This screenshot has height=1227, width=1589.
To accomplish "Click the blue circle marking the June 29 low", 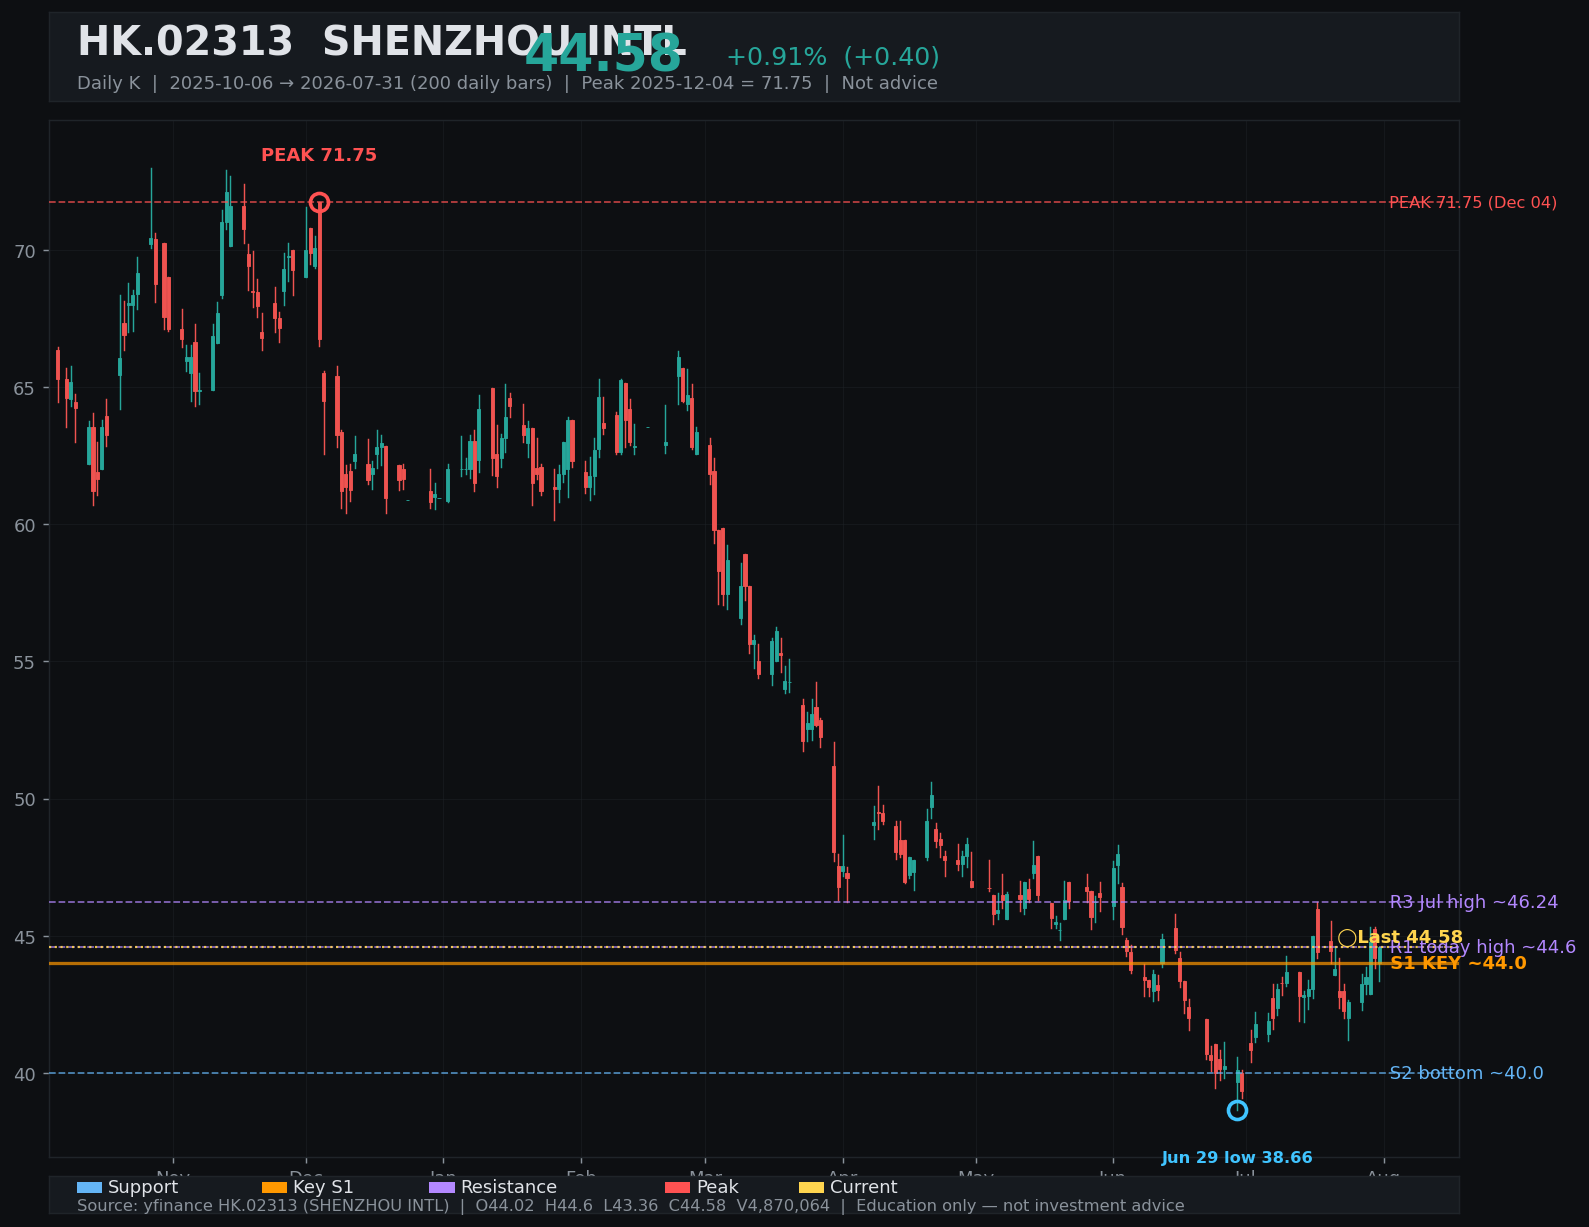I will pos(1237,1110).
